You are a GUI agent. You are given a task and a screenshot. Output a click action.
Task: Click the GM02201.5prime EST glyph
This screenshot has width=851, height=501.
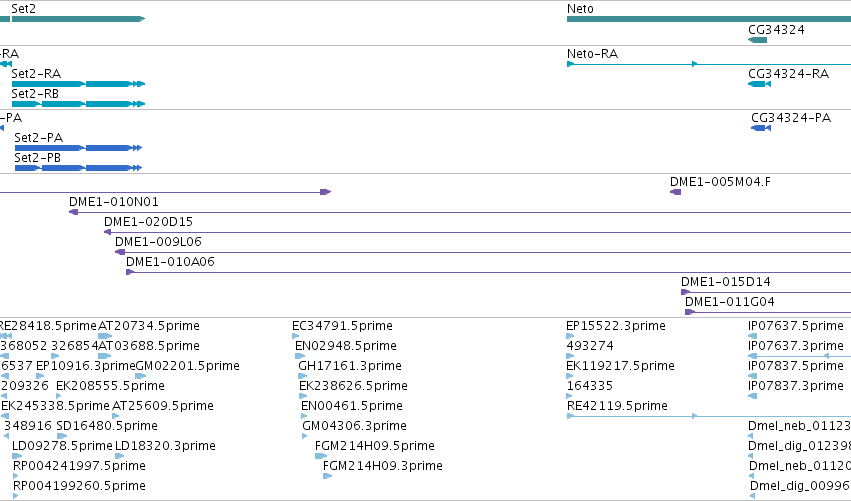point(141,376)
